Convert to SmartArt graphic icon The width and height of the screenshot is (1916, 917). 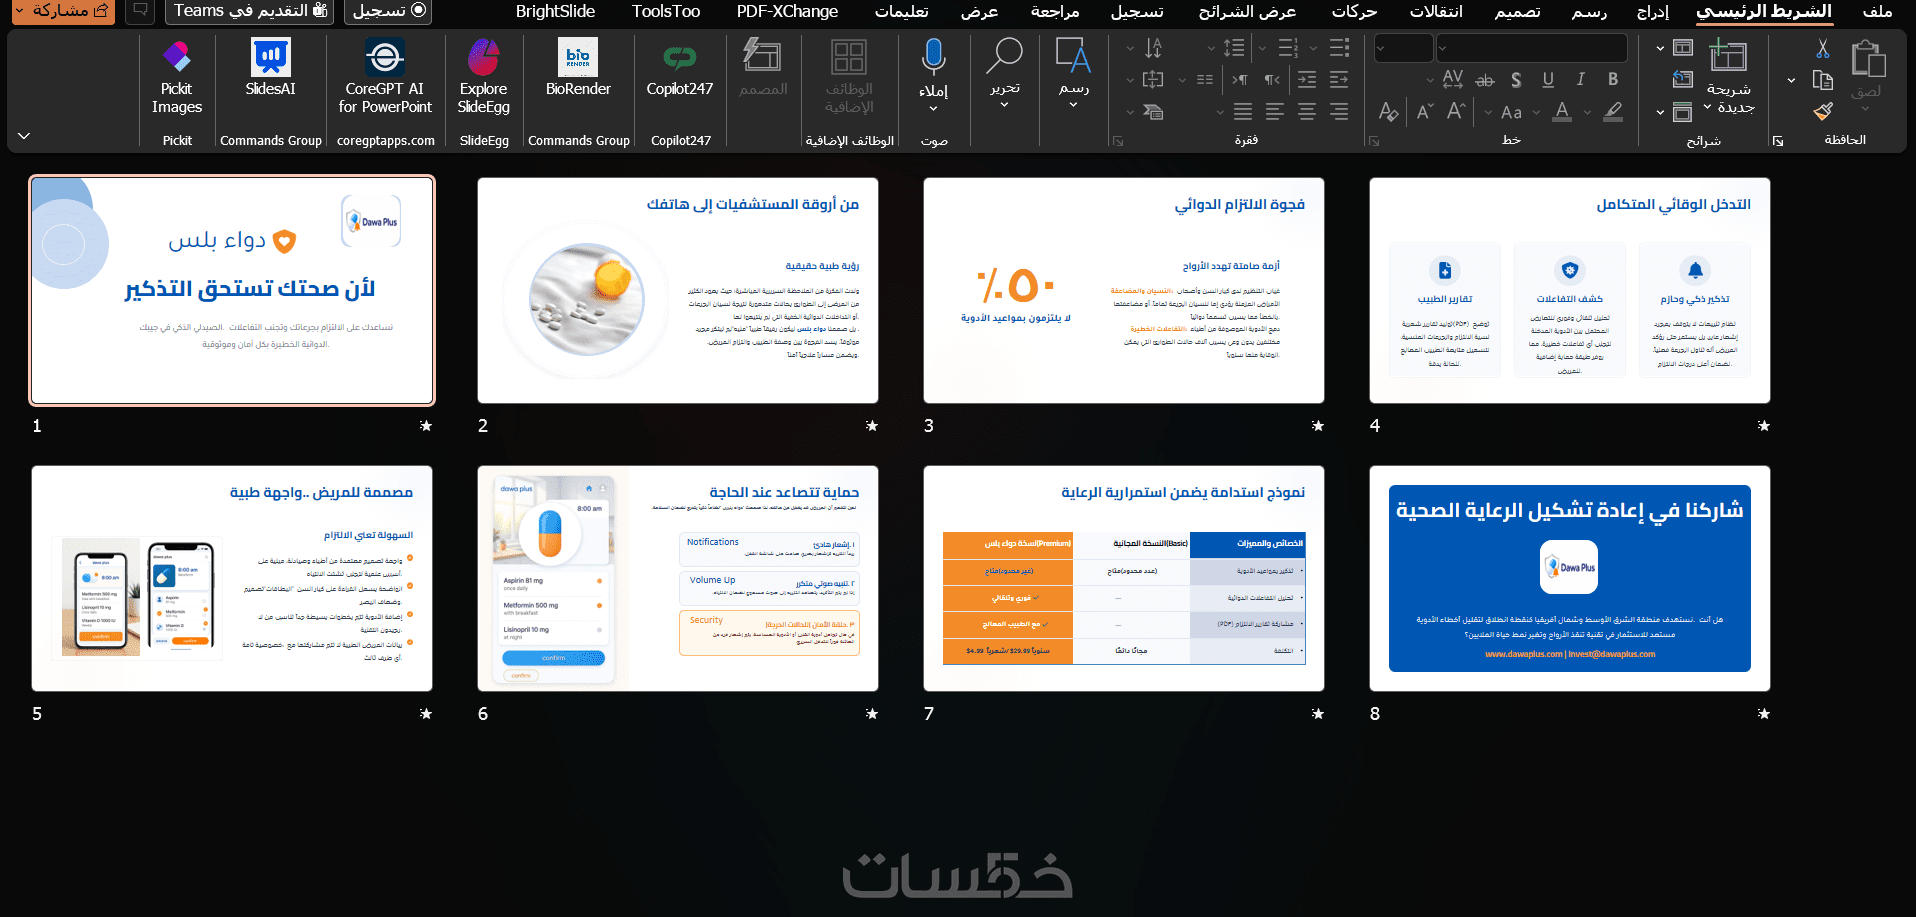click(x=1153, y=111)
